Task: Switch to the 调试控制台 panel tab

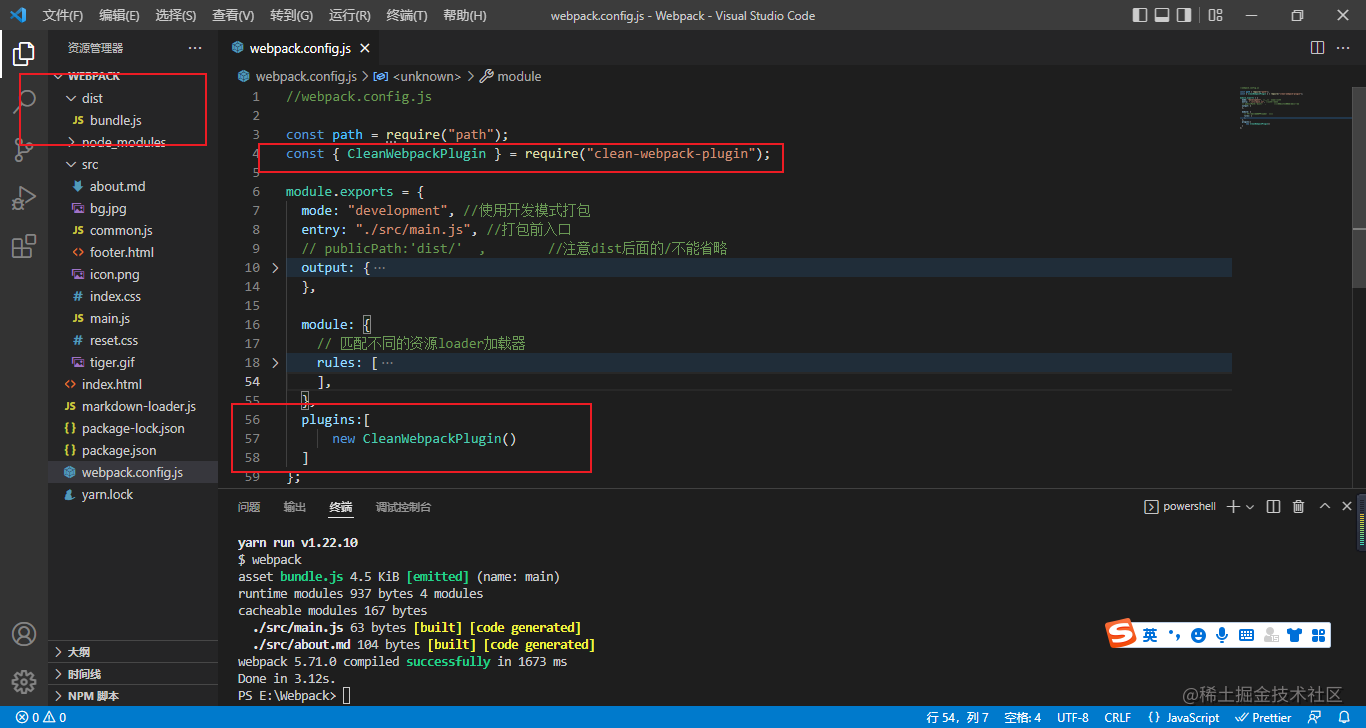Action: pos(403,507)
